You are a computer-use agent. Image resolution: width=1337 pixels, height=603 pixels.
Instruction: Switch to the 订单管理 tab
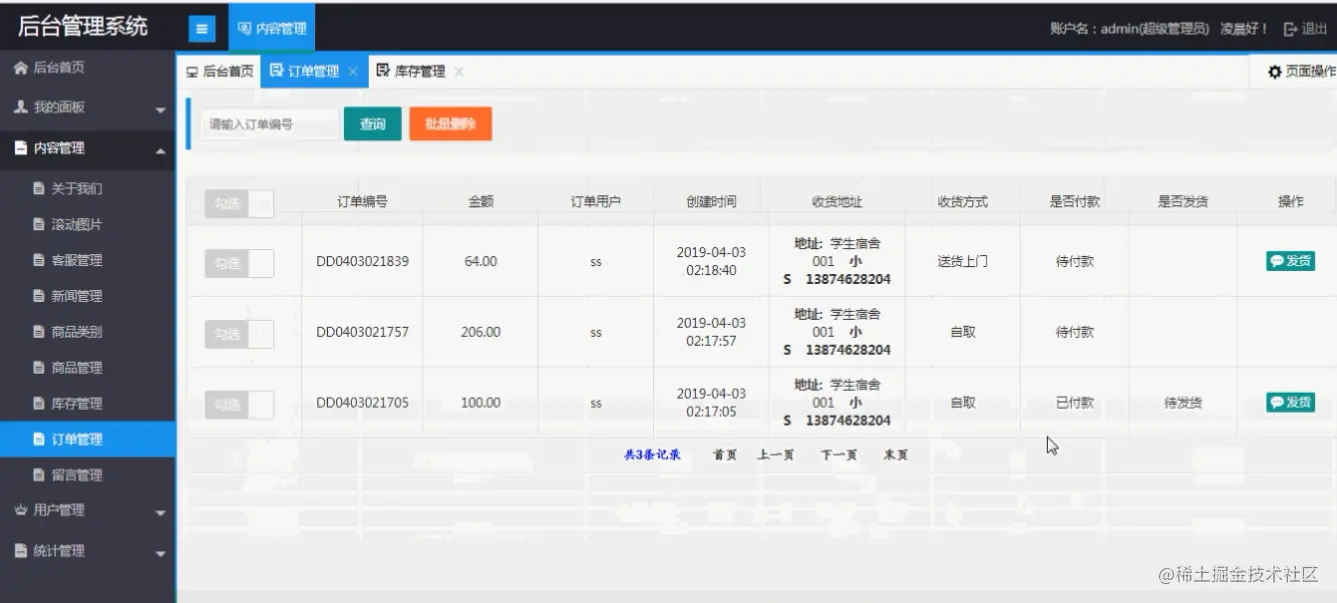305,71
